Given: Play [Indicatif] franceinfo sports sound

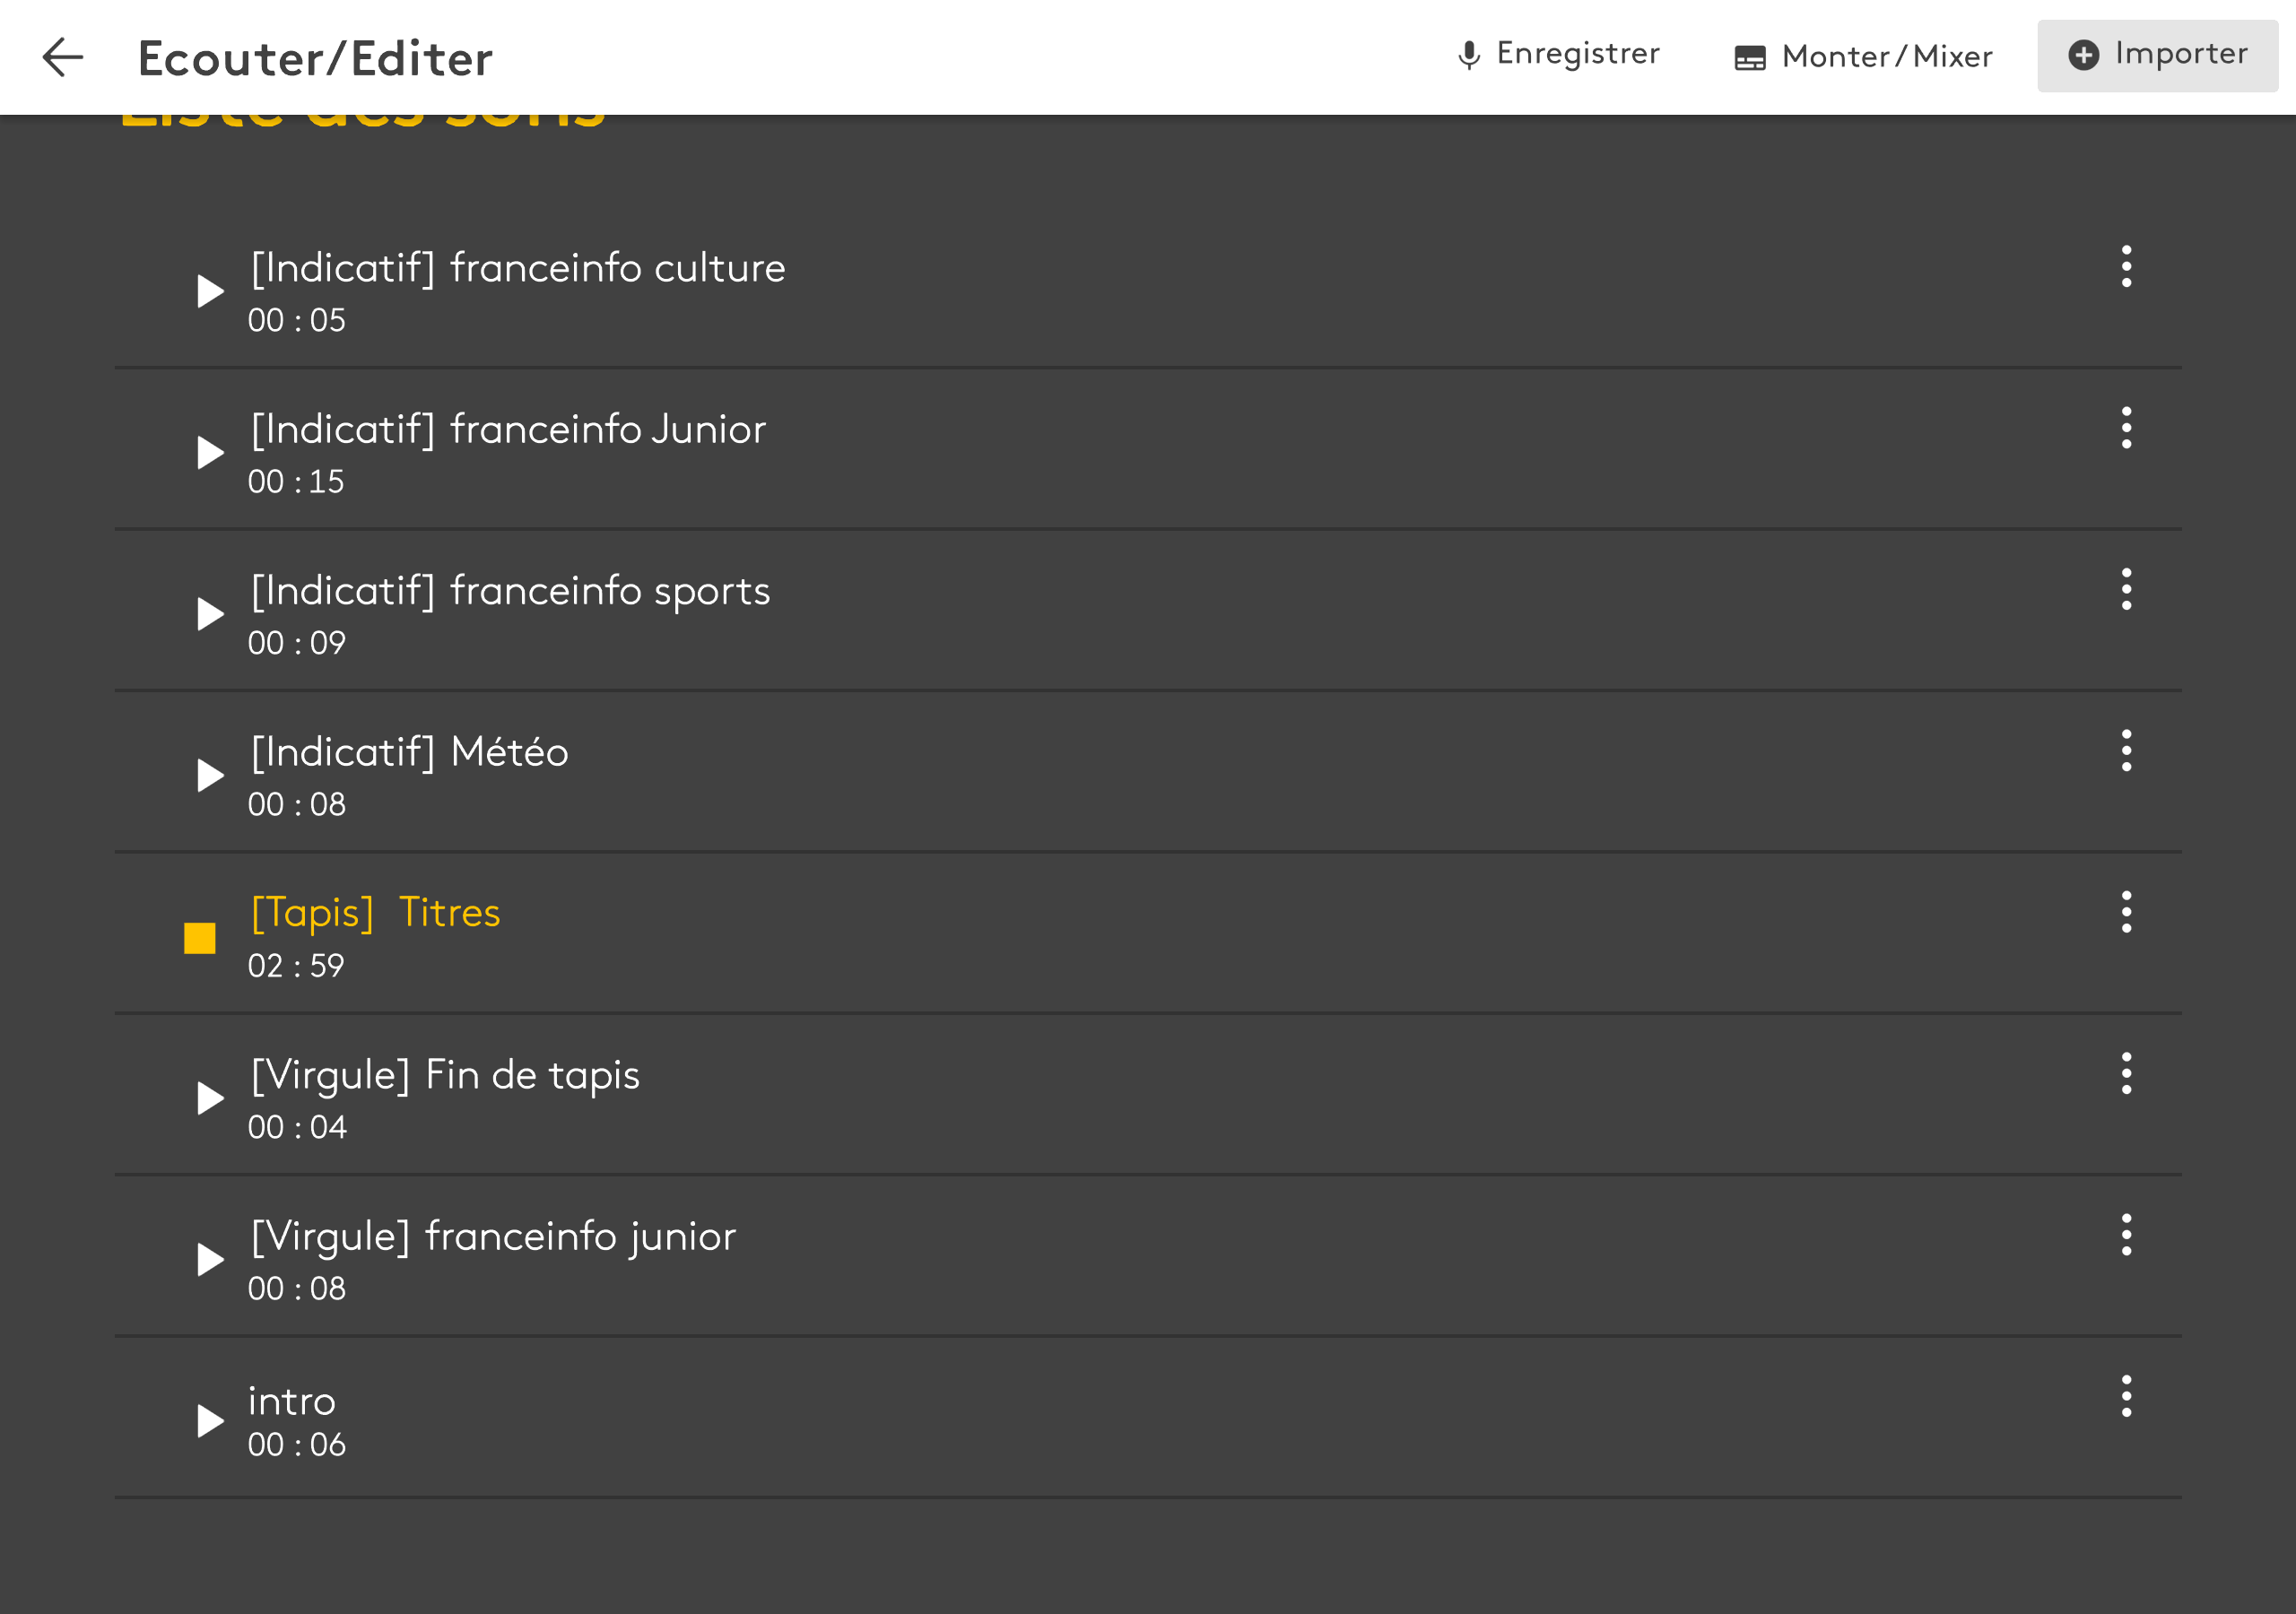Looking at the screenshot, I should 210,613.
